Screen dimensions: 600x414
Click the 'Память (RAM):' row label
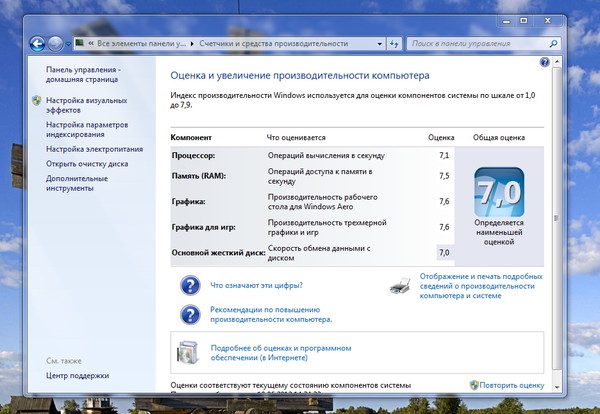click(199, 176)
